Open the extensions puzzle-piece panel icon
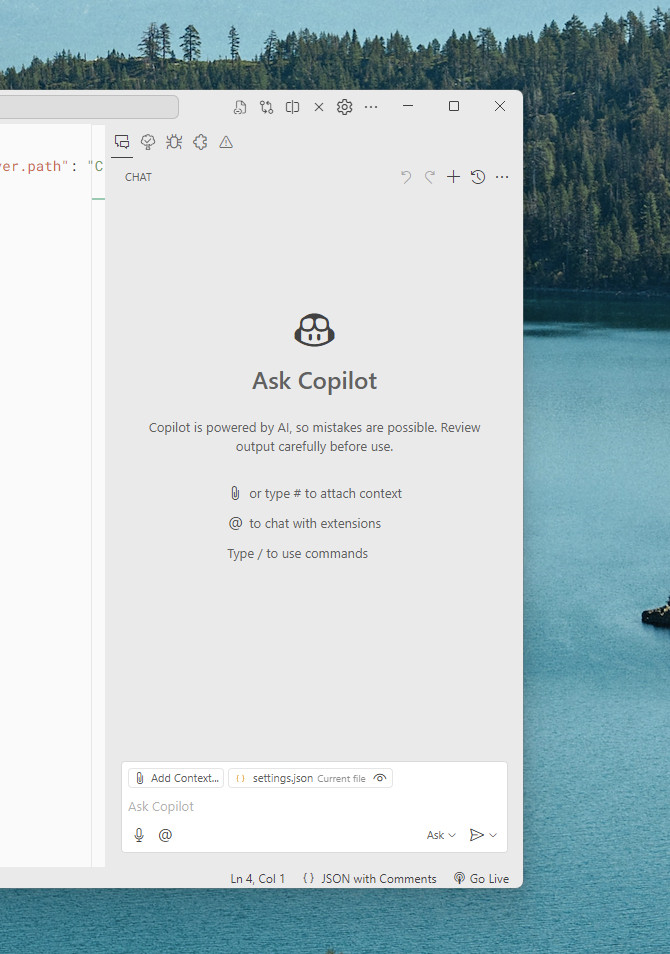The image size is (670, 954). tap(200, 142)
